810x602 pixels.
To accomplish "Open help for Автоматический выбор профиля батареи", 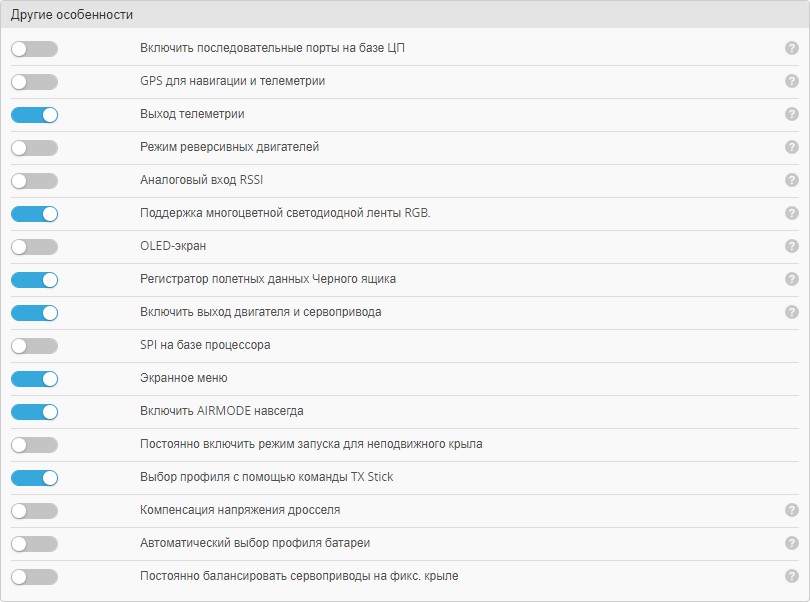I will (791, 543).
